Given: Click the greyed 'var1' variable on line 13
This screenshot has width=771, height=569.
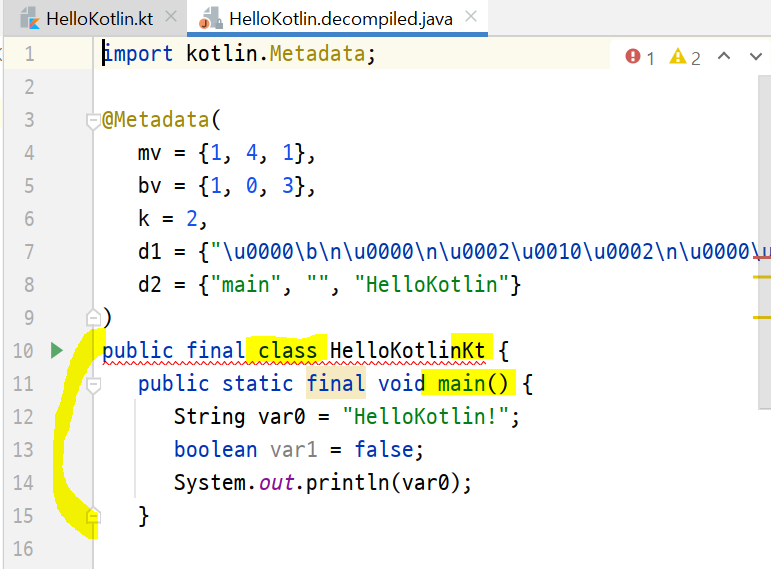Looking at the screenshot, I should click(294, 449).
